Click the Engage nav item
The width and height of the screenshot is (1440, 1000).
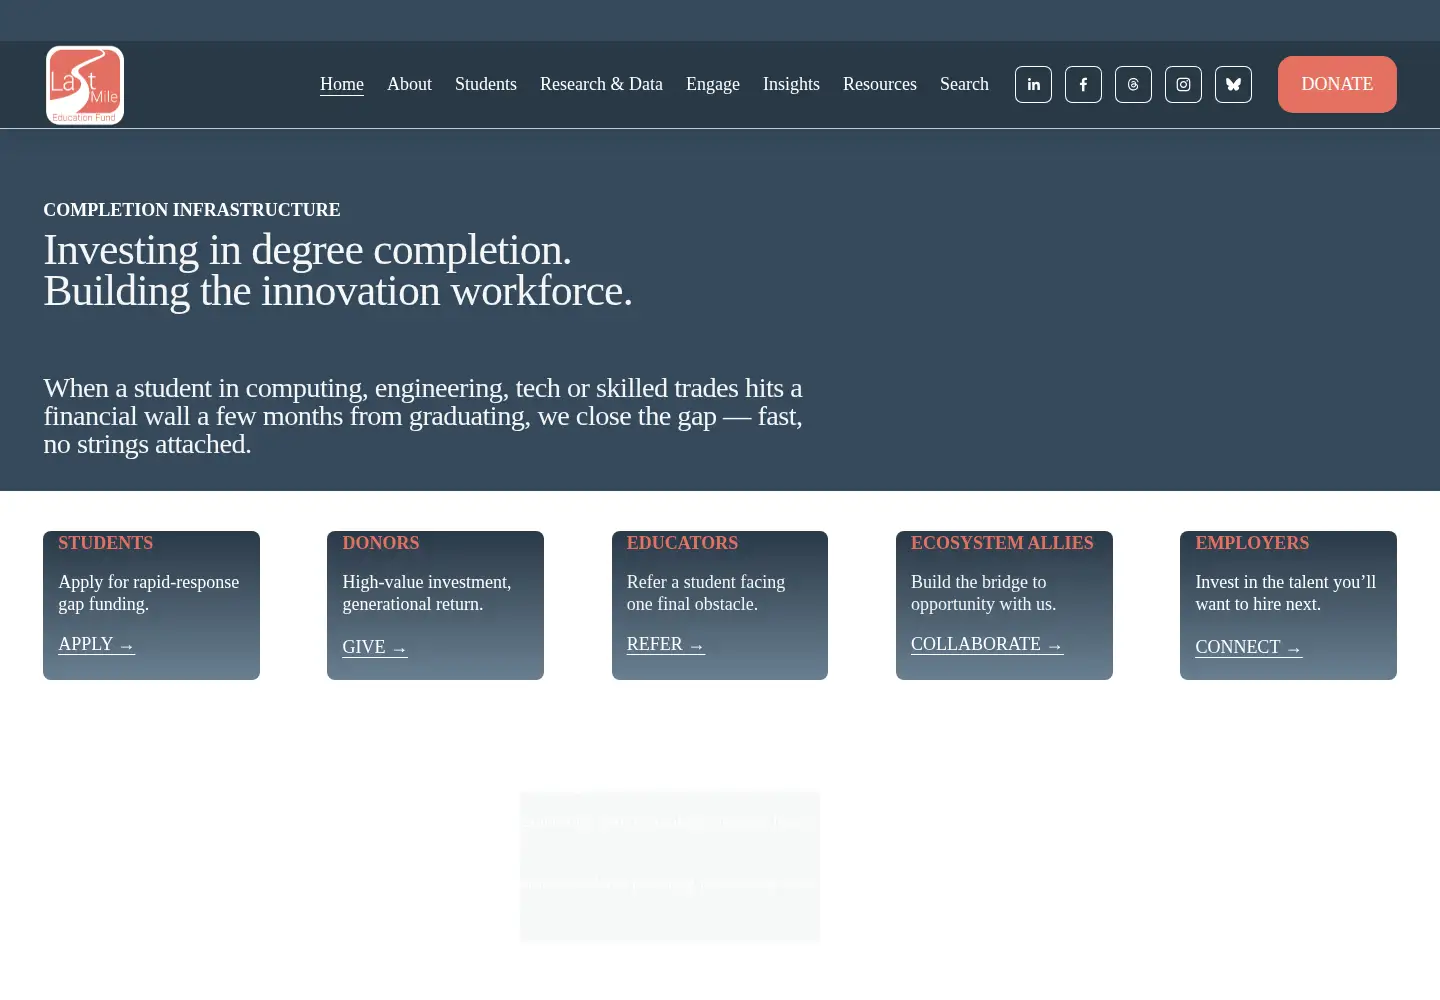(713, 84)
